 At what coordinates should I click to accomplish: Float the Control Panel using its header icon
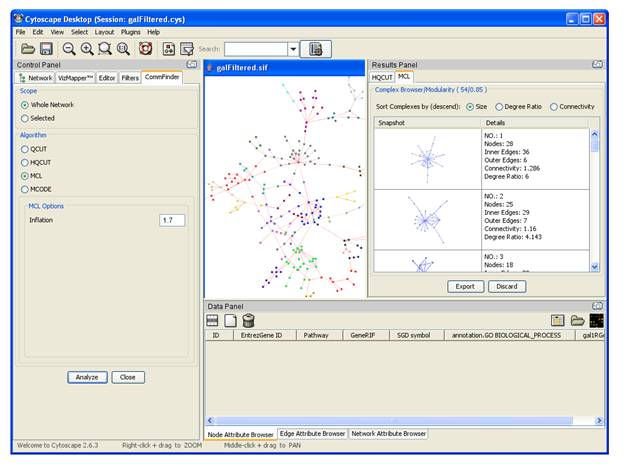pos(192,64)
